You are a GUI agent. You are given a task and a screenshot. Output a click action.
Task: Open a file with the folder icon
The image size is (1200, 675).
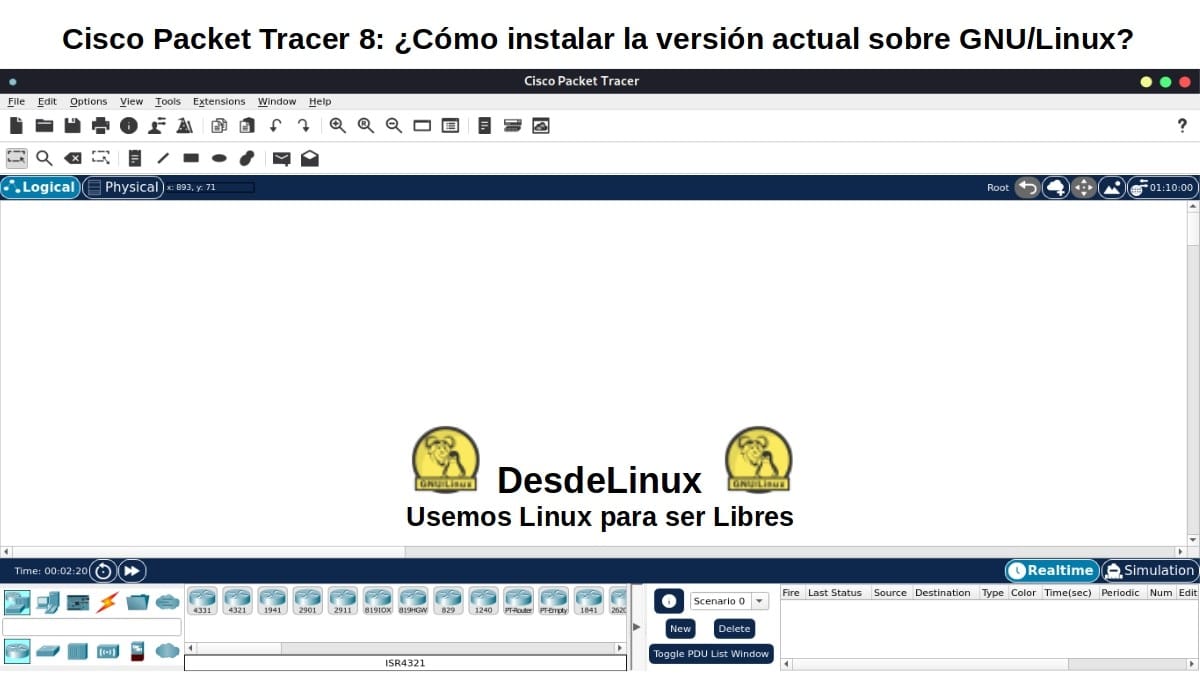44,125
